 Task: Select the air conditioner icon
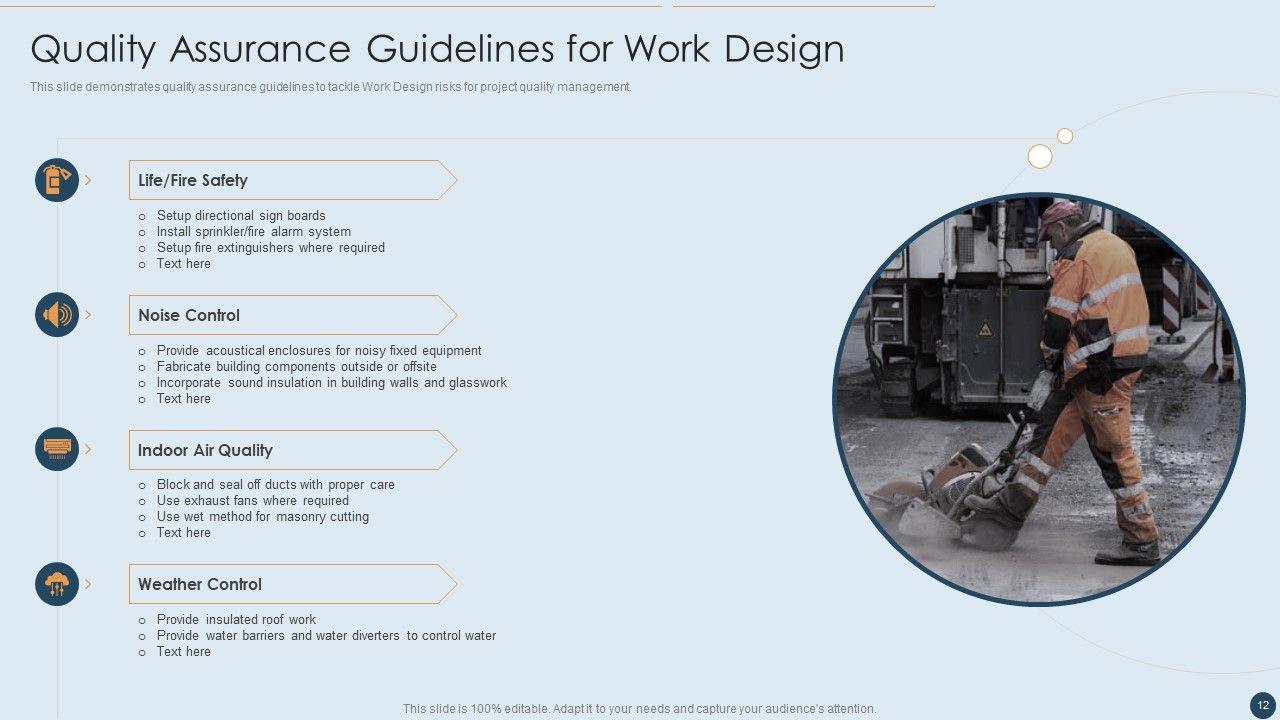(57, 449)
